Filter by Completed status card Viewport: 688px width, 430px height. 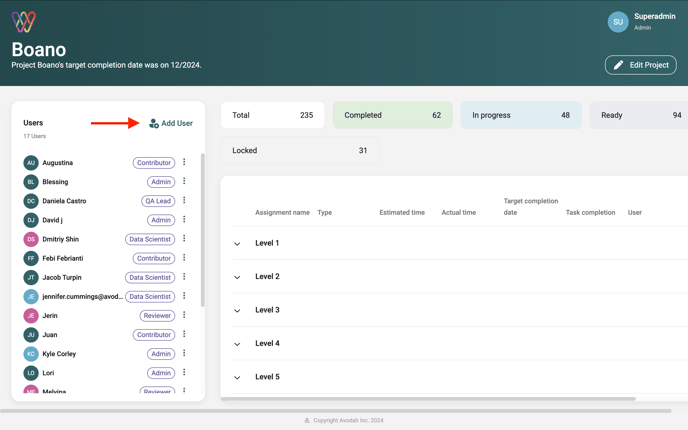coord(392,115)
